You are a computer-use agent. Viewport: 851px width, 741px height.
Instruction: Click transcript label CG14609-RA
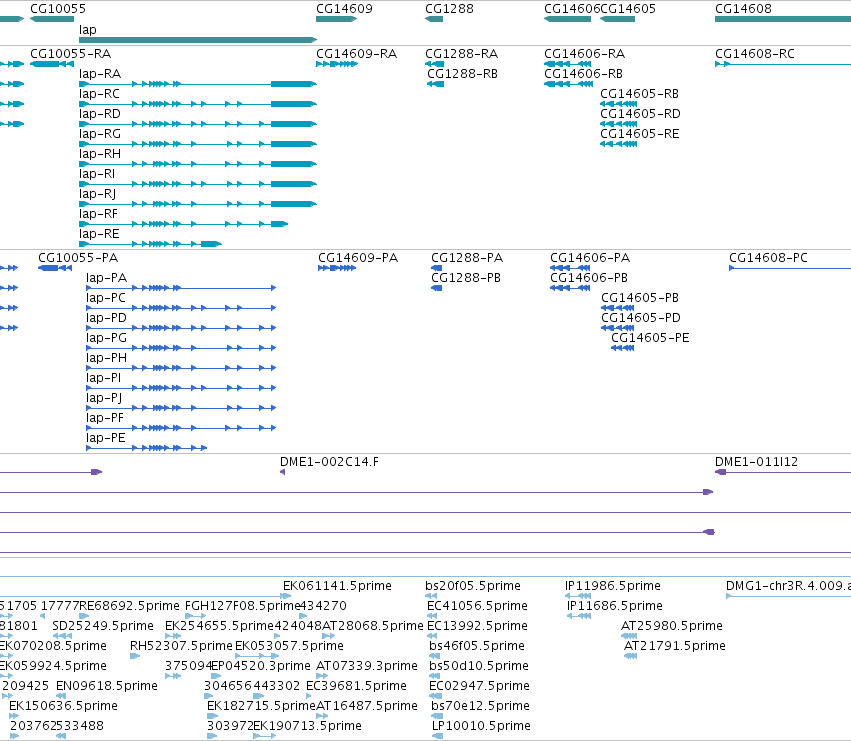pos(357,54)
